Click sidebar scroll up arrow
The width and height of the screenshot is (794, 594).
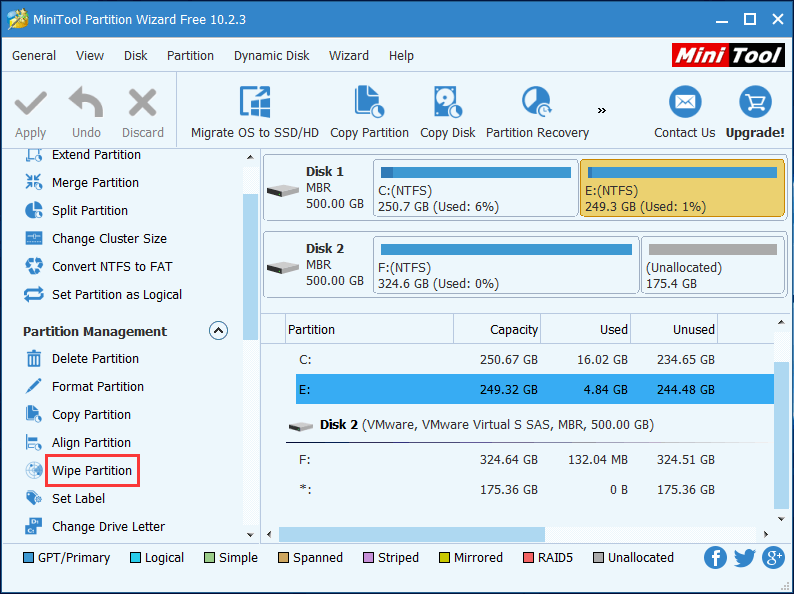(x=250, y=157)
